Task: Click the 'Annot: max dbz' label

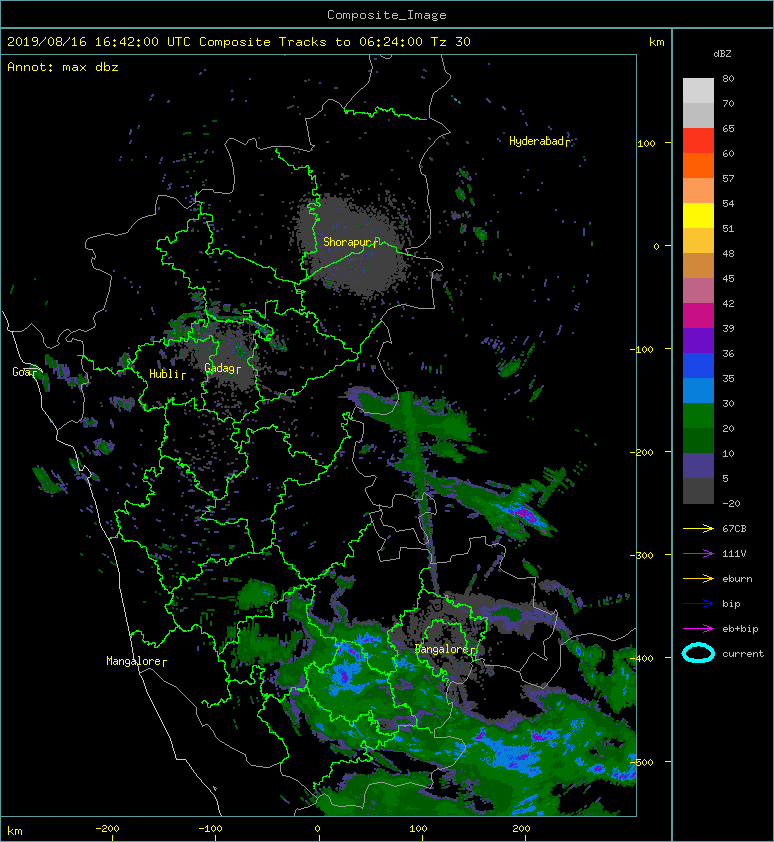Action: coord(63,67)
